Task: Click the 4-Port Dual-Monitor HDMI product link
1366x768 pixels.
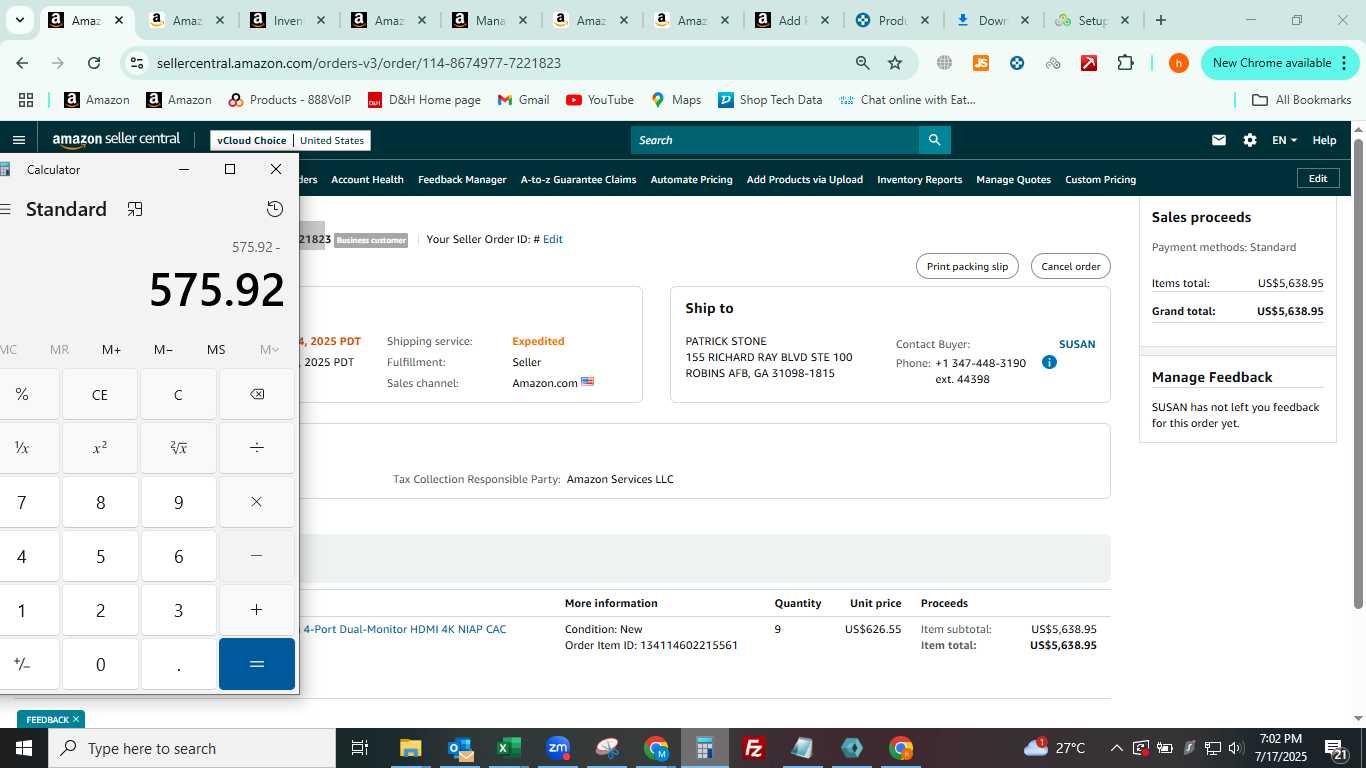Action: pos(404,629)
